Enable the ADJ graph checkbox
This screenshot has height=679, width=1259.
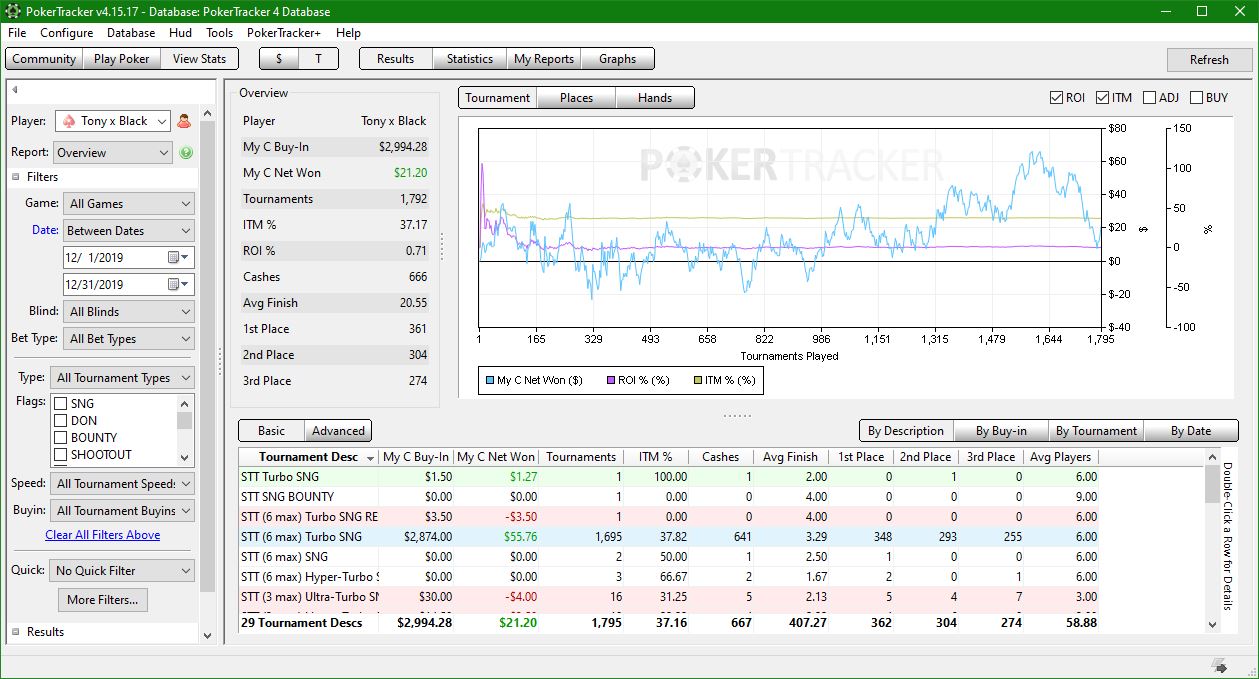pos(1149,98)
